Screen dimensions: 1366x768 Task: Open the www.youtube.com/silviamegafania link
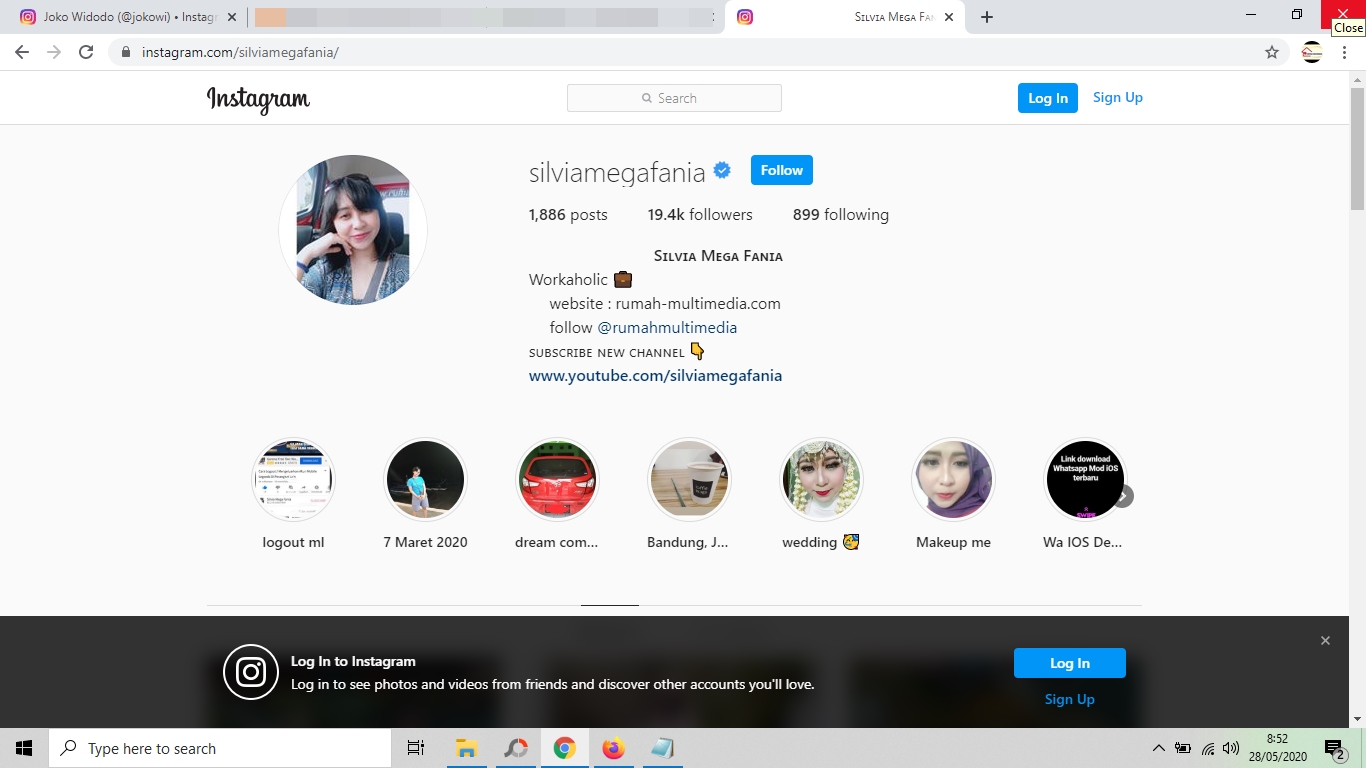(655, 376)
